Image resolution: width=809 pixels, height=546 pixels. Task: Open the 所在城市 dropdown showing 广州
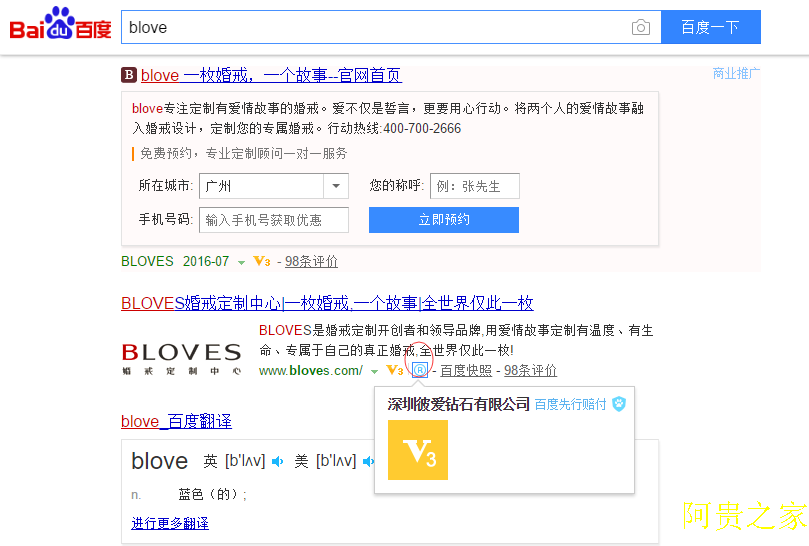(274, 186)
